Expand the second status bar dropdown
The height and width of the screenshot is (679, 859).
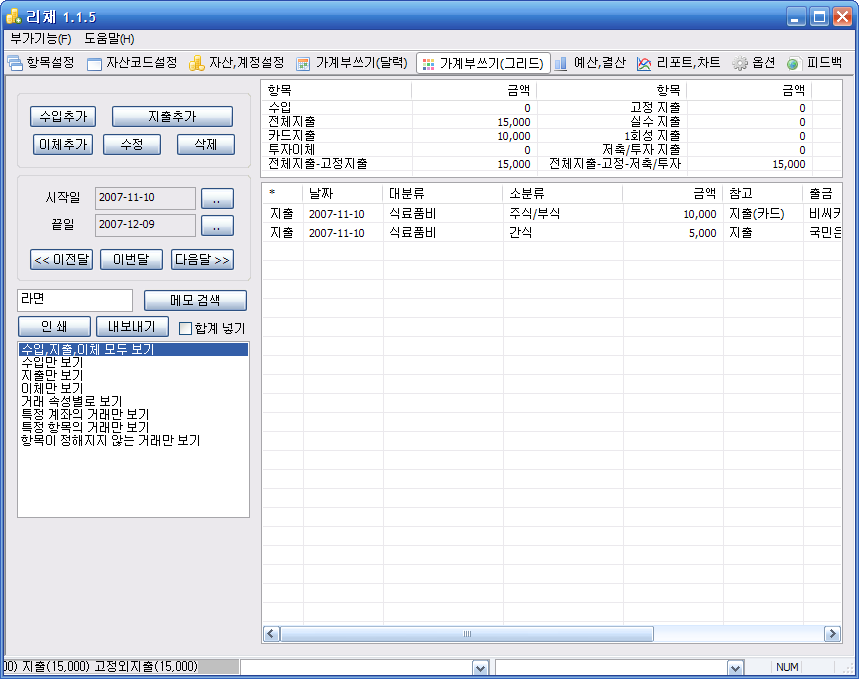coord(735,667)
